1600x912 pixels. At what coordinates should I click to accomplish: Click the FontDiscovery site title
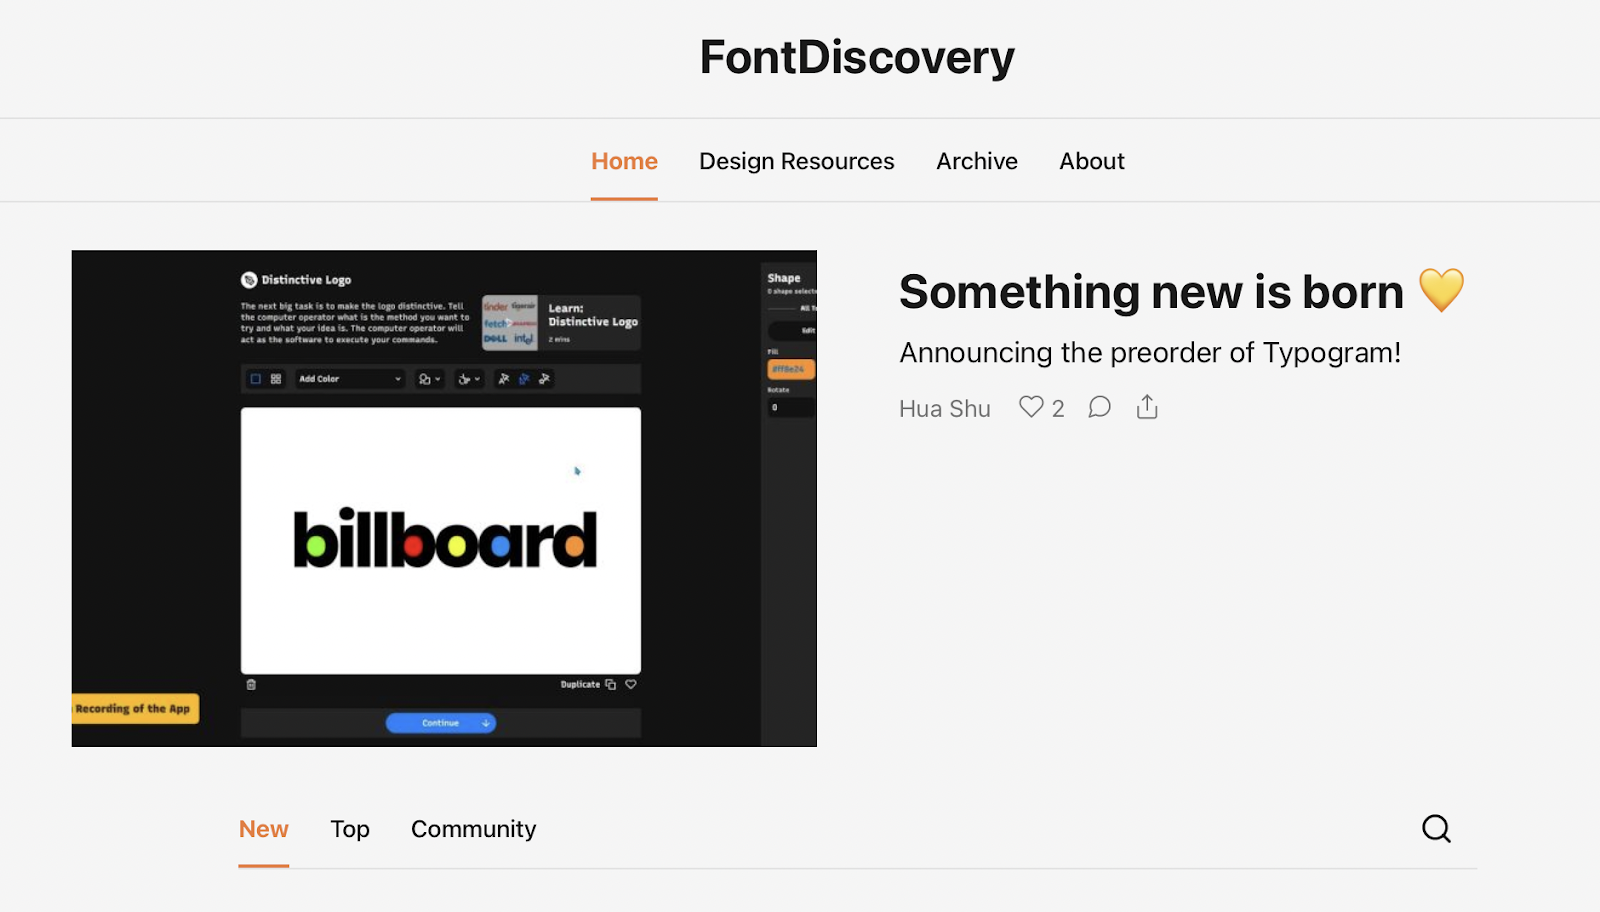(857, 57)
